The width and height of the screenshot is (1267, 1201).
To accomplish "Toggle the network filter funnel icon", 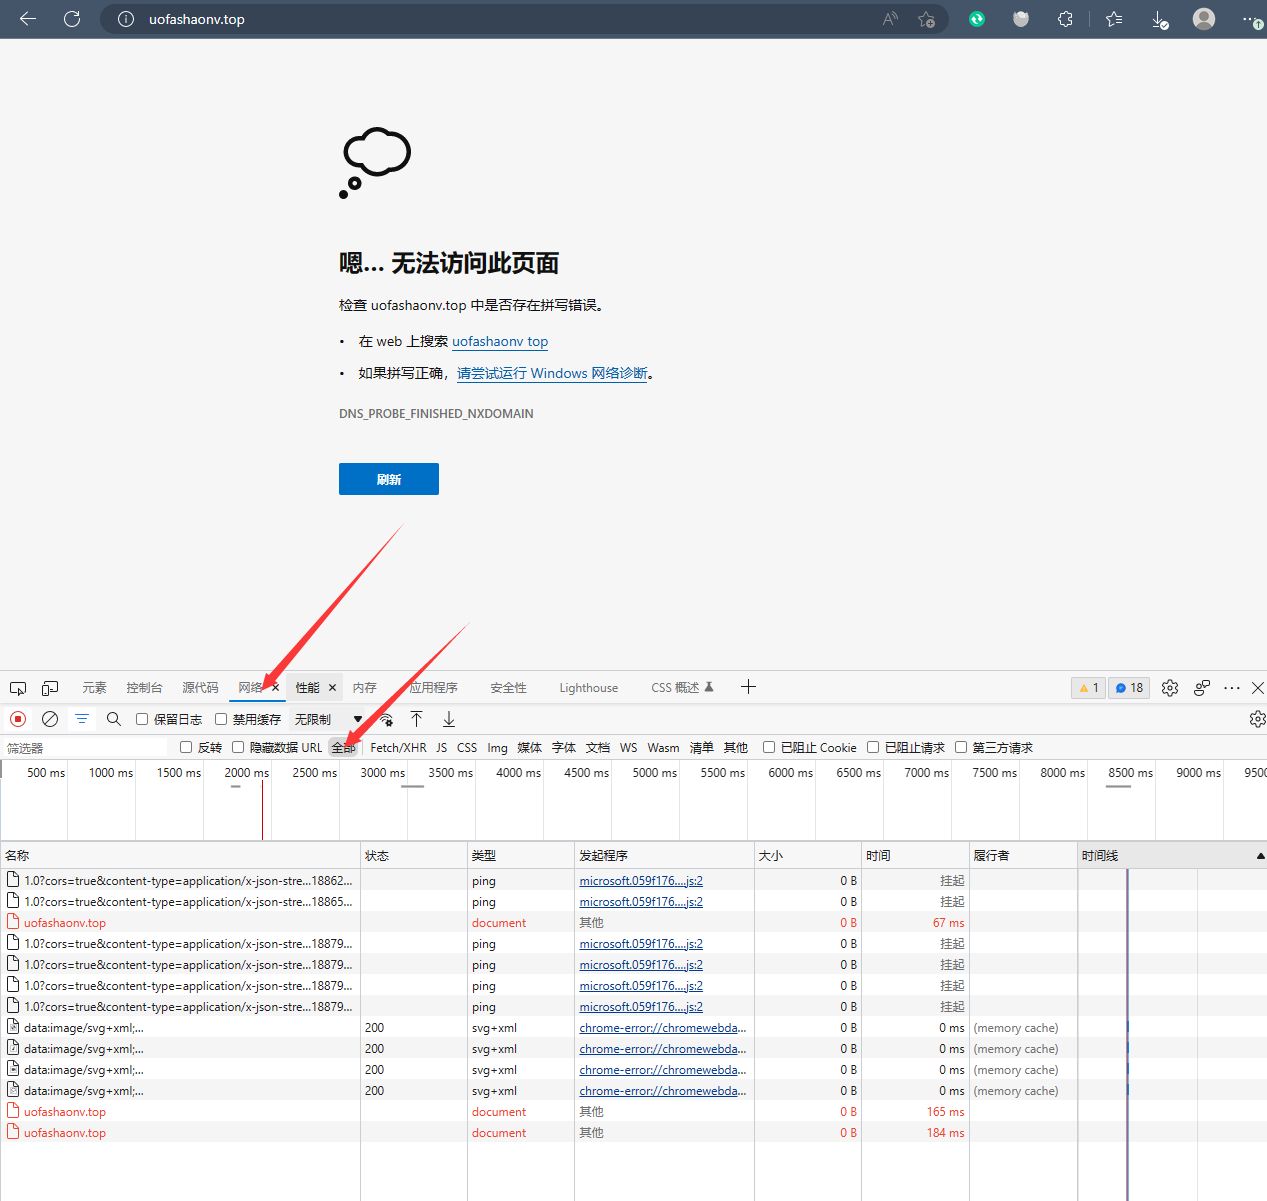I will pos(82,719).
